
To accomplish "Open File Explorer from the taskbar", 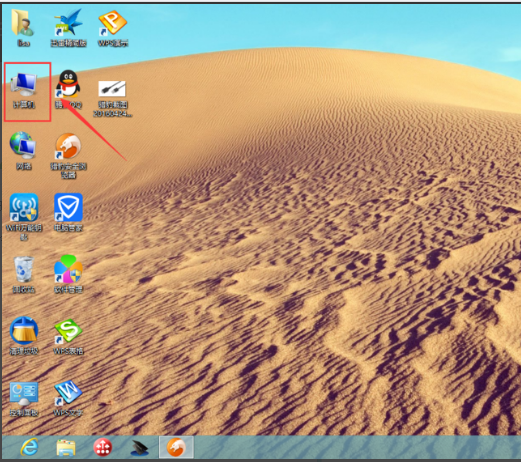I will 66,447.
